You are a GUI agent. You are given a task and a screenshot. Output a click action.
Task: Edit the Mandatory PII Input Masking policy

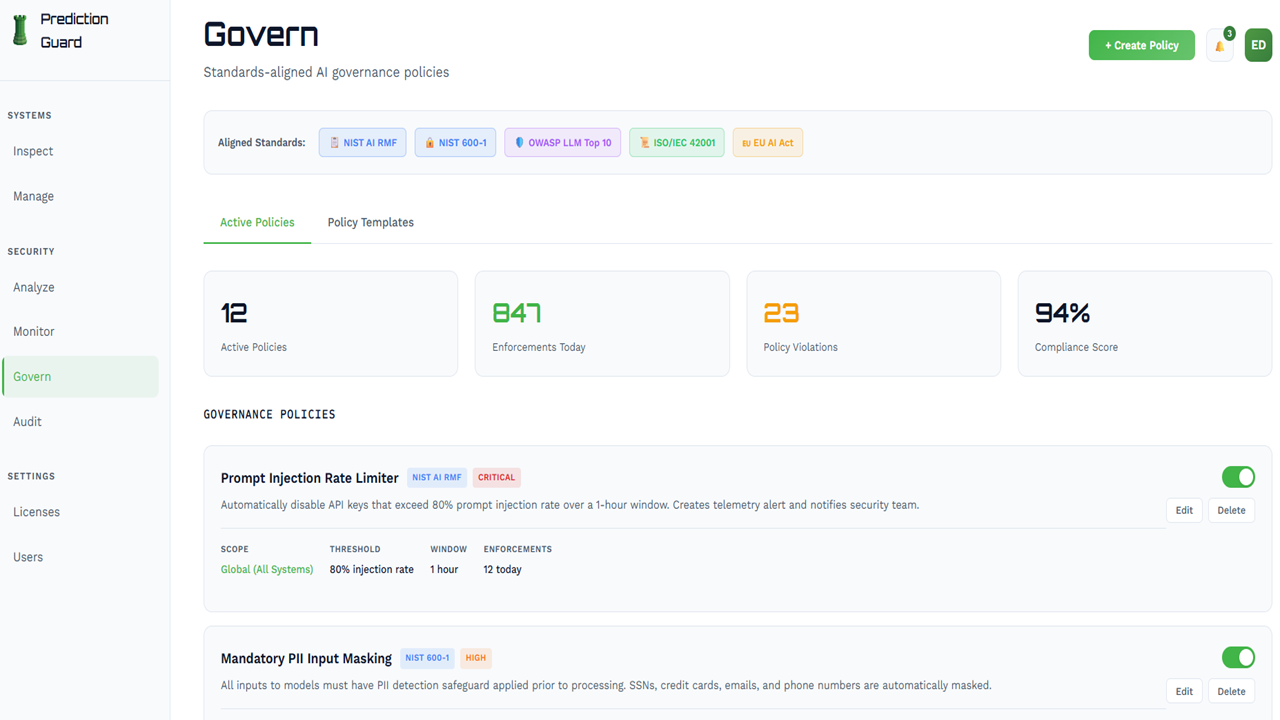1184,691
